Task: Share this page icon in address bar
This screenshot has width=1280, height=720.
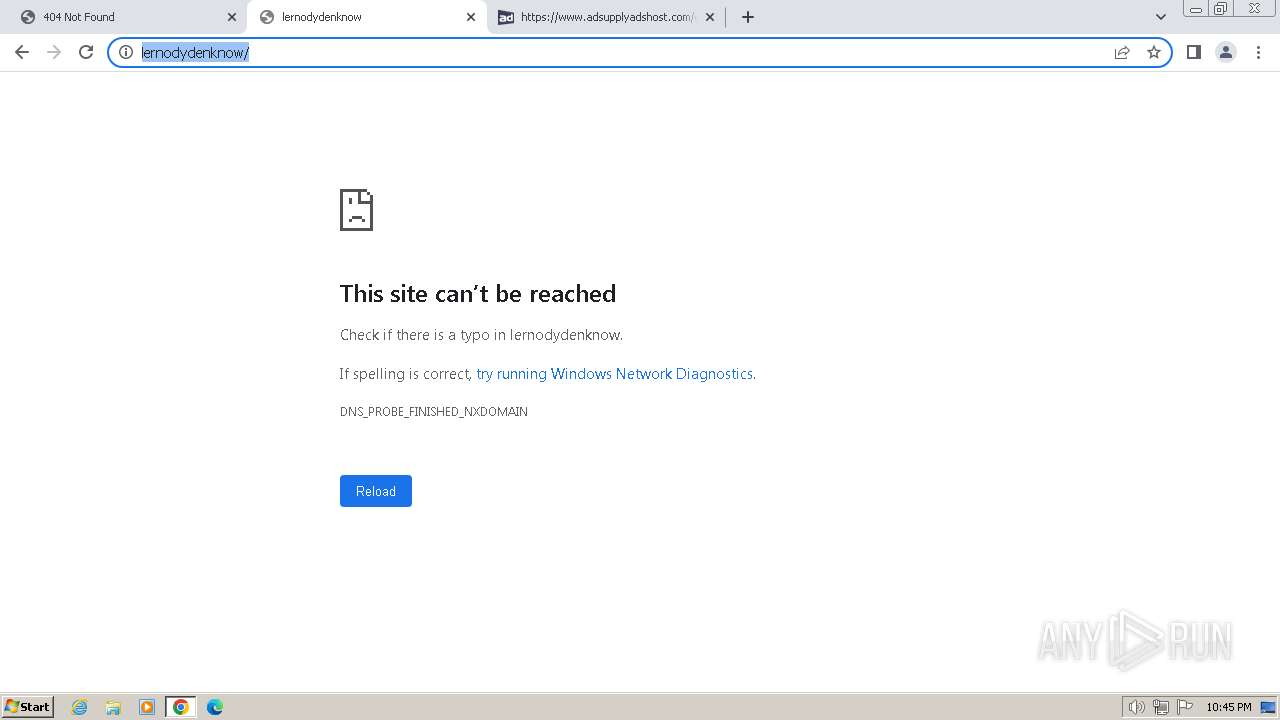Action: (x=1122, y=52)
